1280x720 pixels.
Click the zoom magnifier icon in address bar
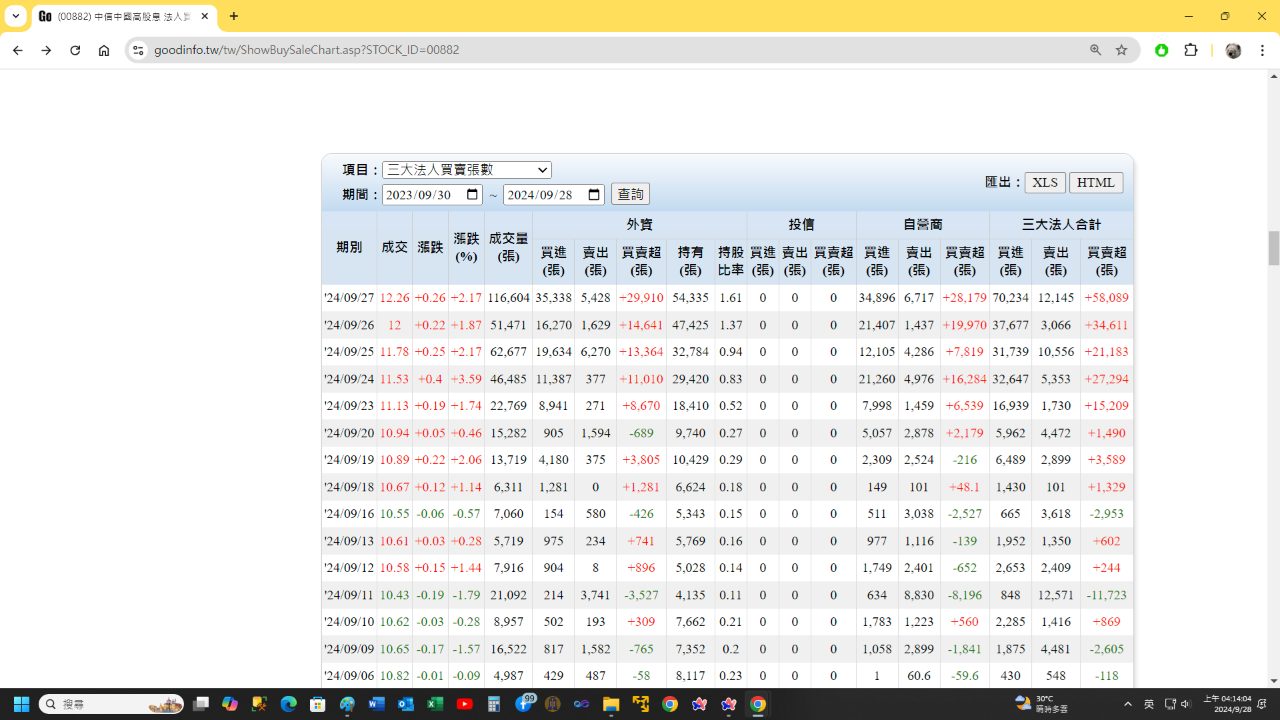(x=1095, y=50)
